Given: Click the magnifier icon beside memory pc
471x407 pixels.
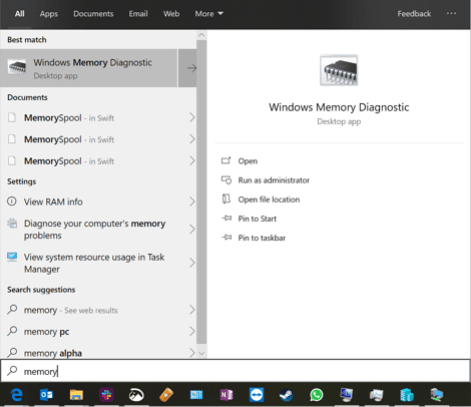Looking at the screenshot, I should 12,331.
